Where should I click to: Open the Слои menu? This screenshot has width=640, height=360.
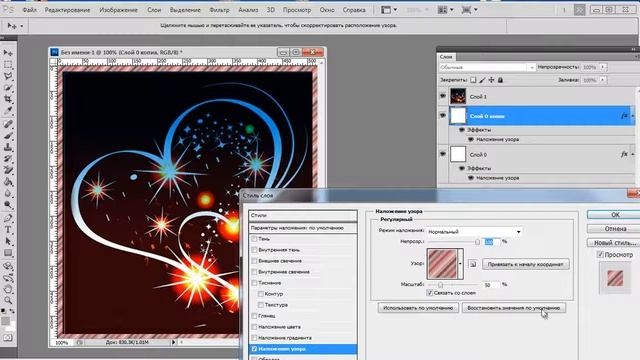154,10
